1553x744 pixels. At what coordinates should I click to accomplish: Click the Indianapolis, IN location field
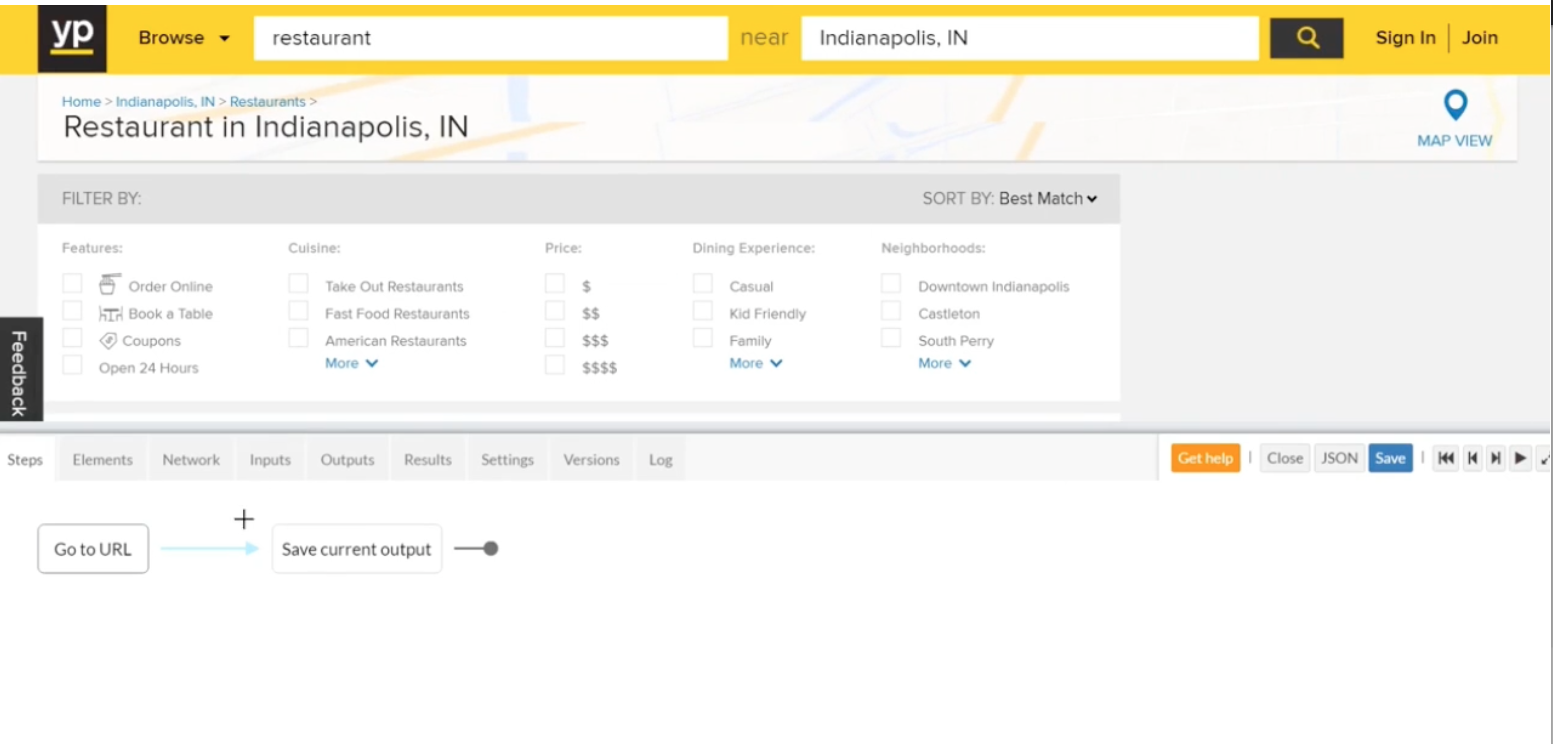pos(1029,38)
